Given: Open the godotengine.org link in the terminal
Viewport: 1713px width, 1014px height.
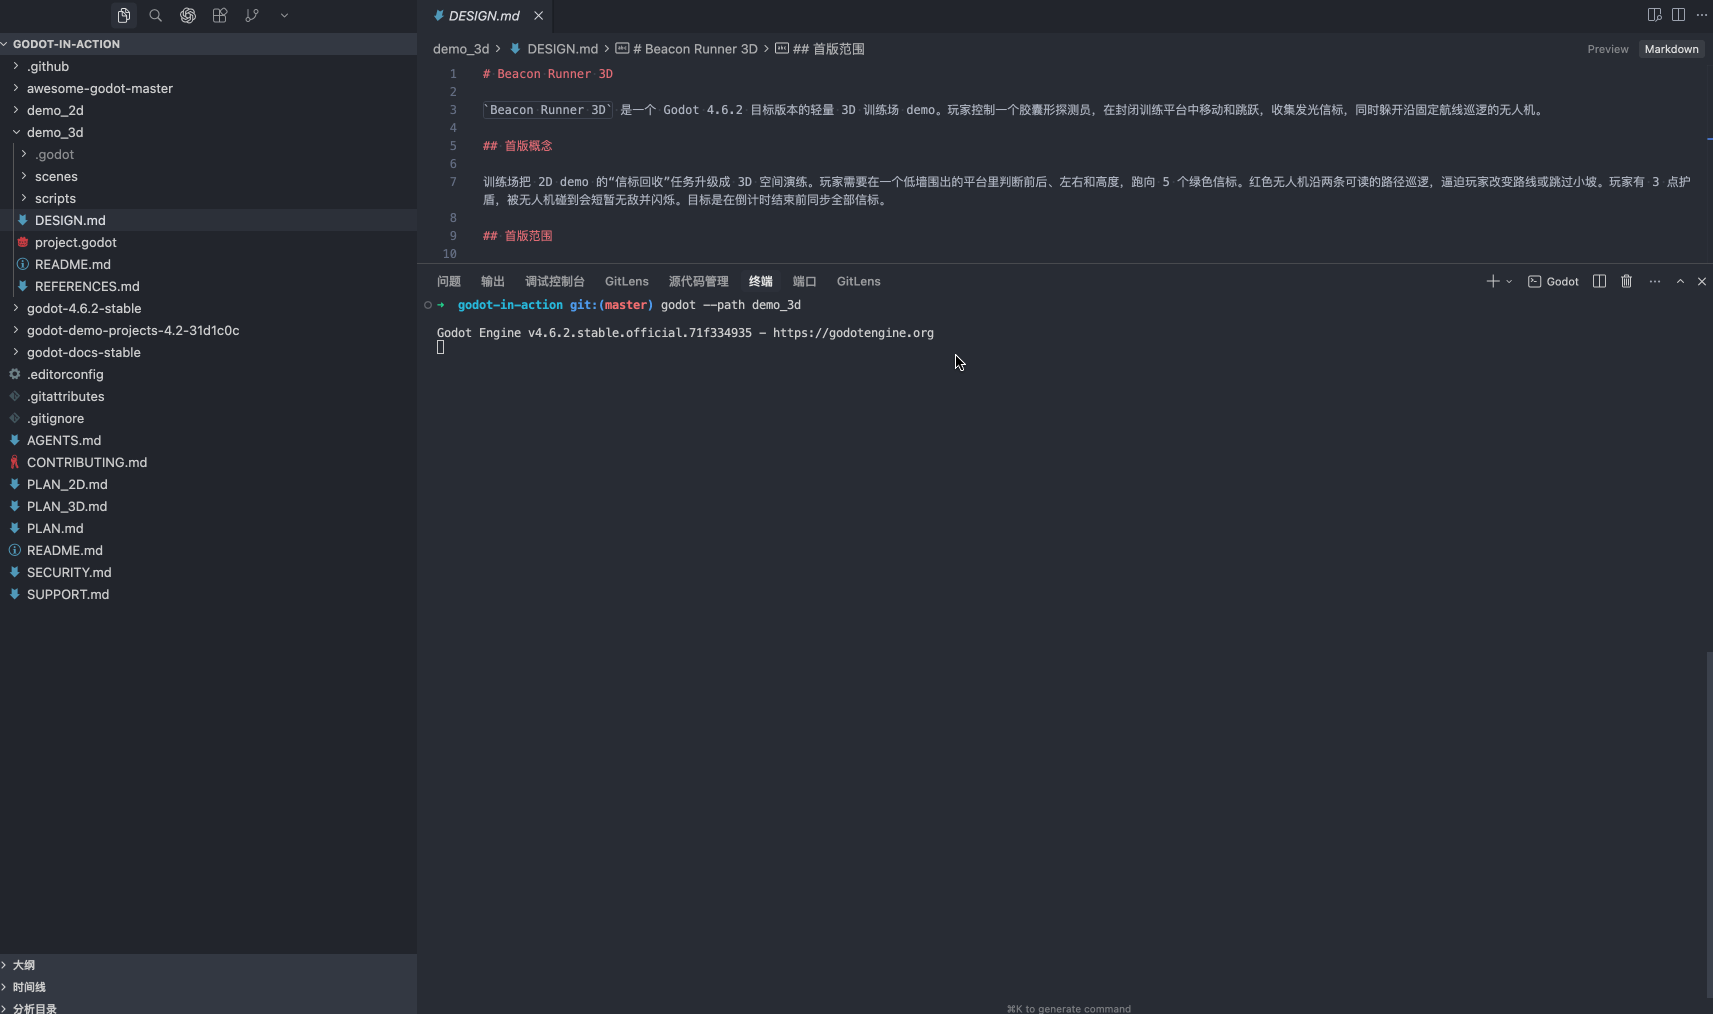Looking at the screenshot, I should [853, 333].
